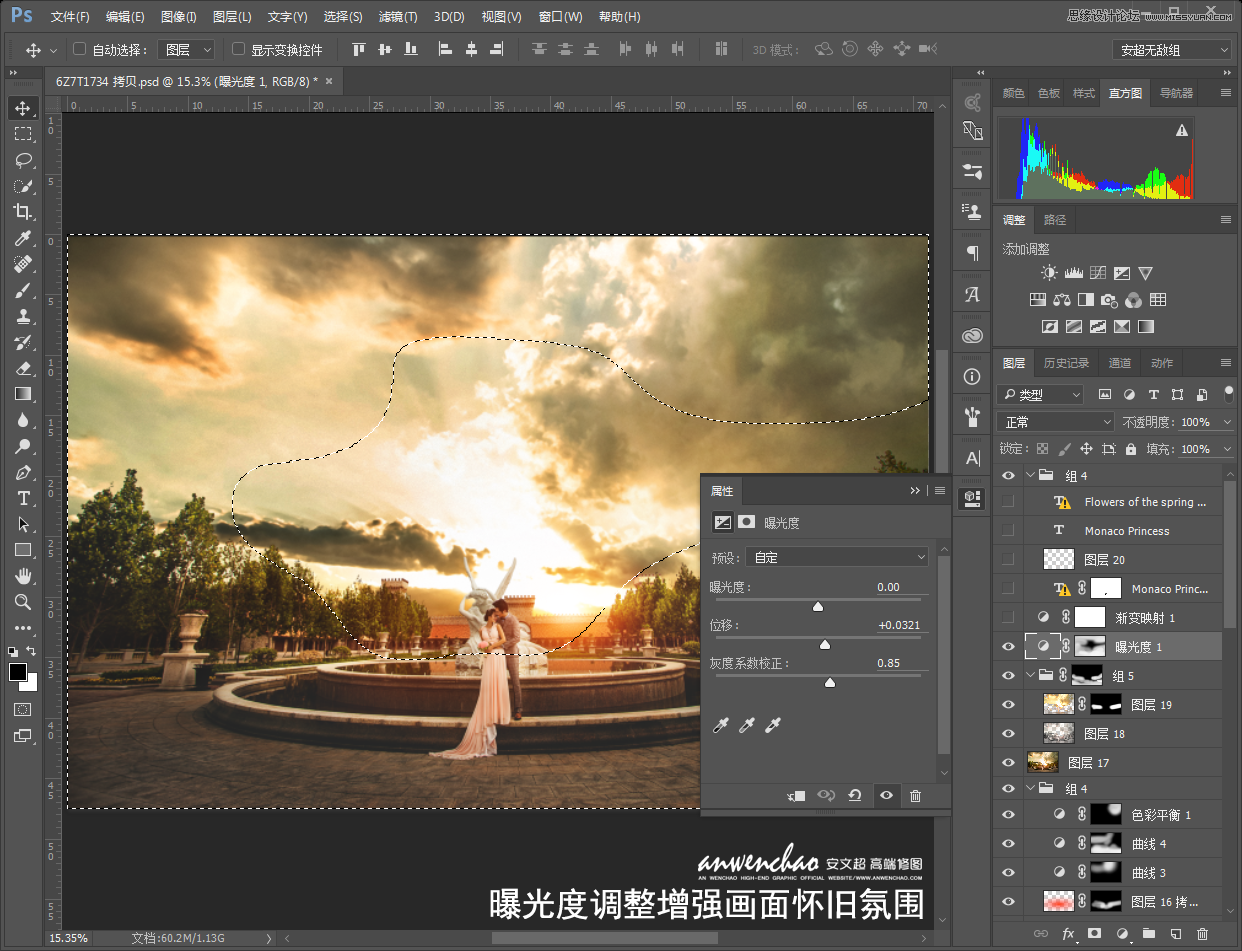This screenshot has height=951, width=1242.
Task: Open the 图像(I) menu
Action: pyautogui.click(x=179, y=17)
